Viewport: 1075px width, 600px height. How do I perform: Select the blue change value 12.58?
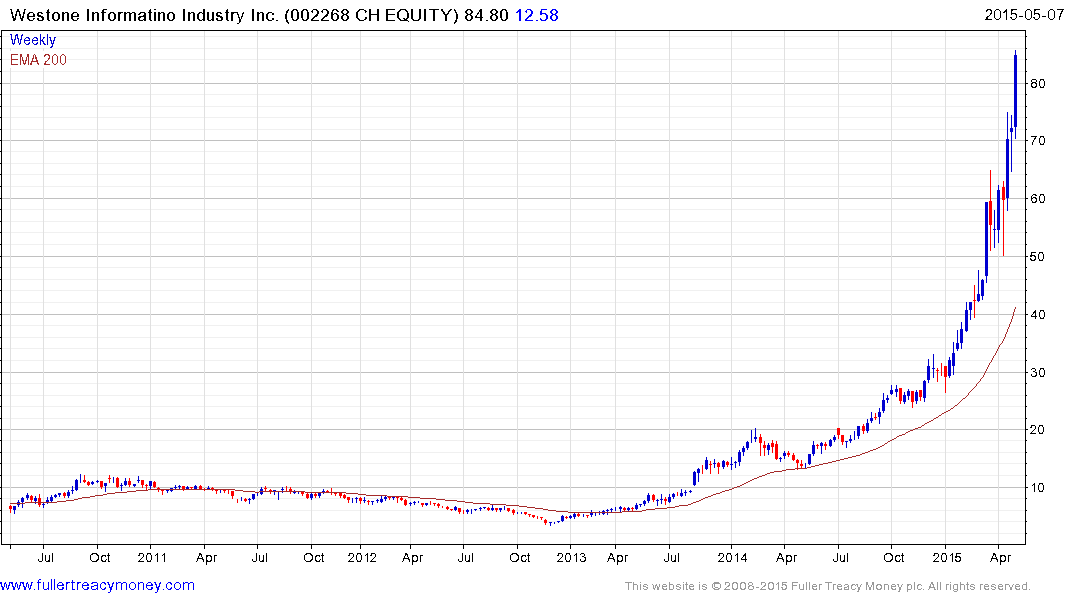tap(536, 15)
